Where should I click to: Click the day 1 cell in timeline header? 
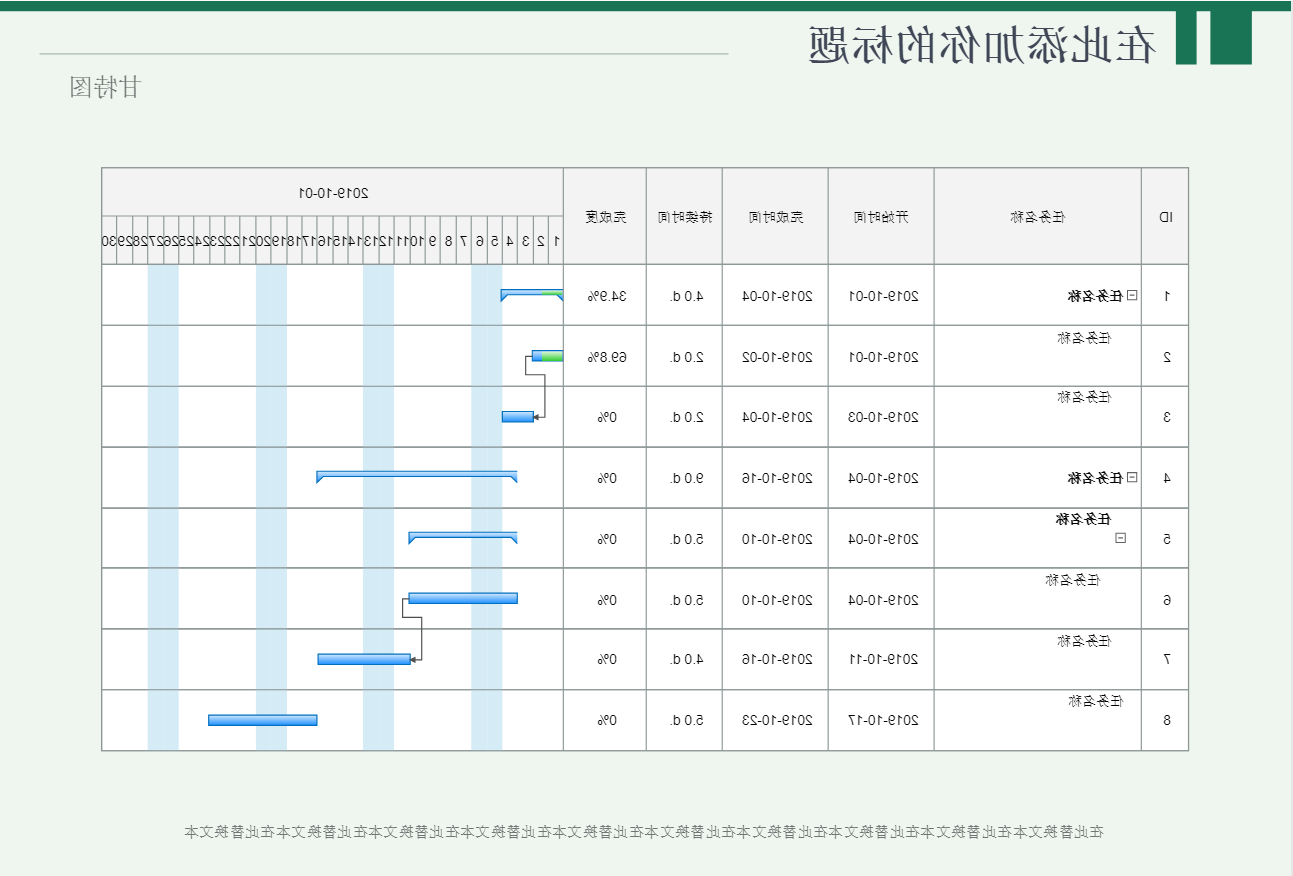(556, 240)
